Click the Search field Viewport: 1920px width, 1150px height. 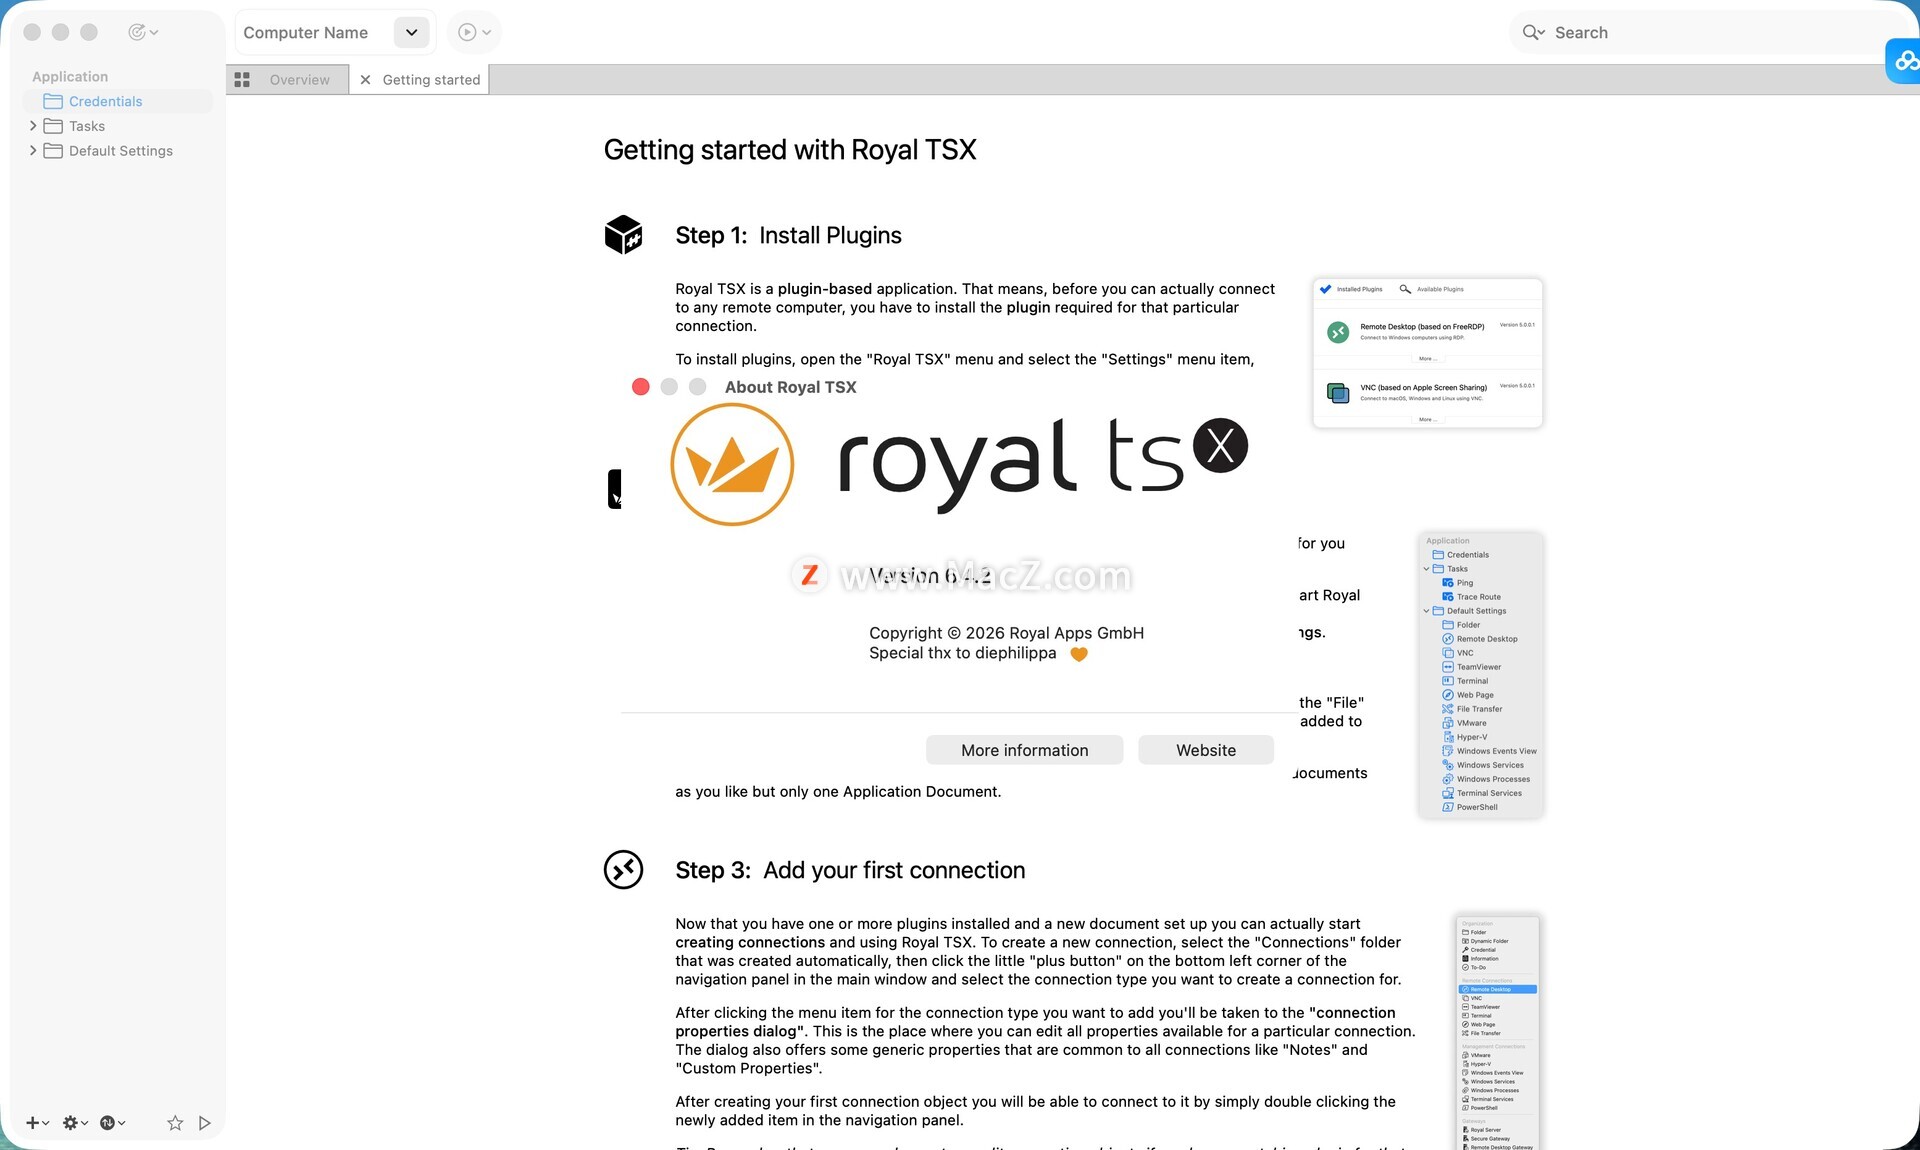[1700, 32]
